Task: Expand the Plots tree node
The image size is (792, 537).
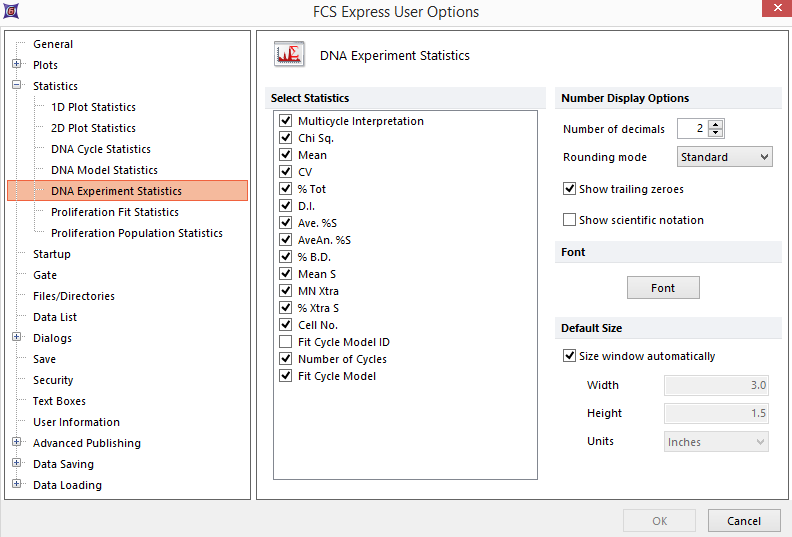Action: pyautogui.click(x=17, y=65)
